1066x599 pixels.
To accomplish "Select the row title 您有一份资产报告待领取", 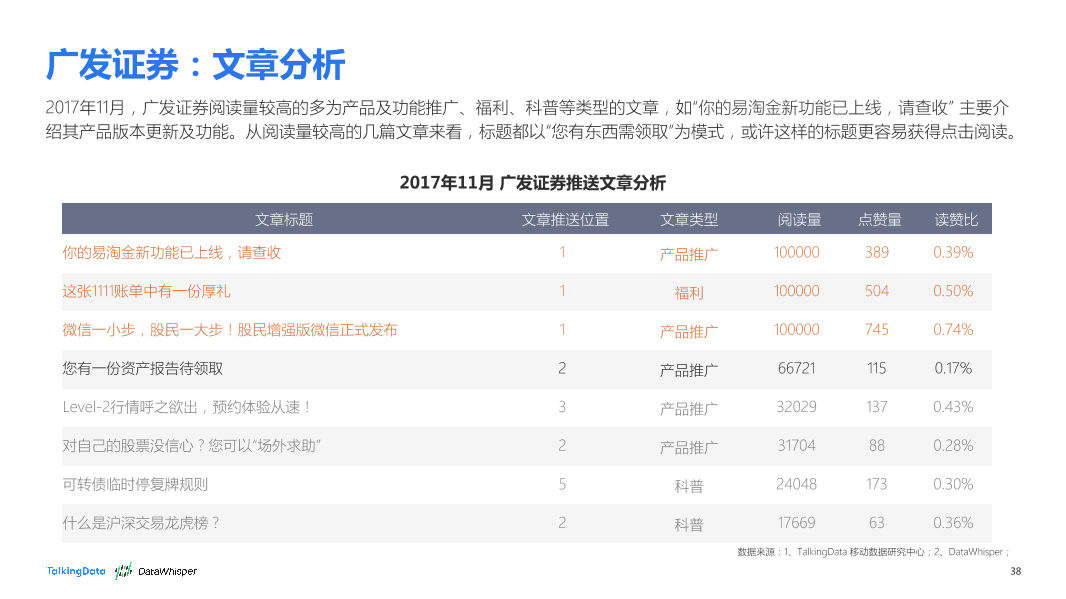I will (x=143, y=369).
